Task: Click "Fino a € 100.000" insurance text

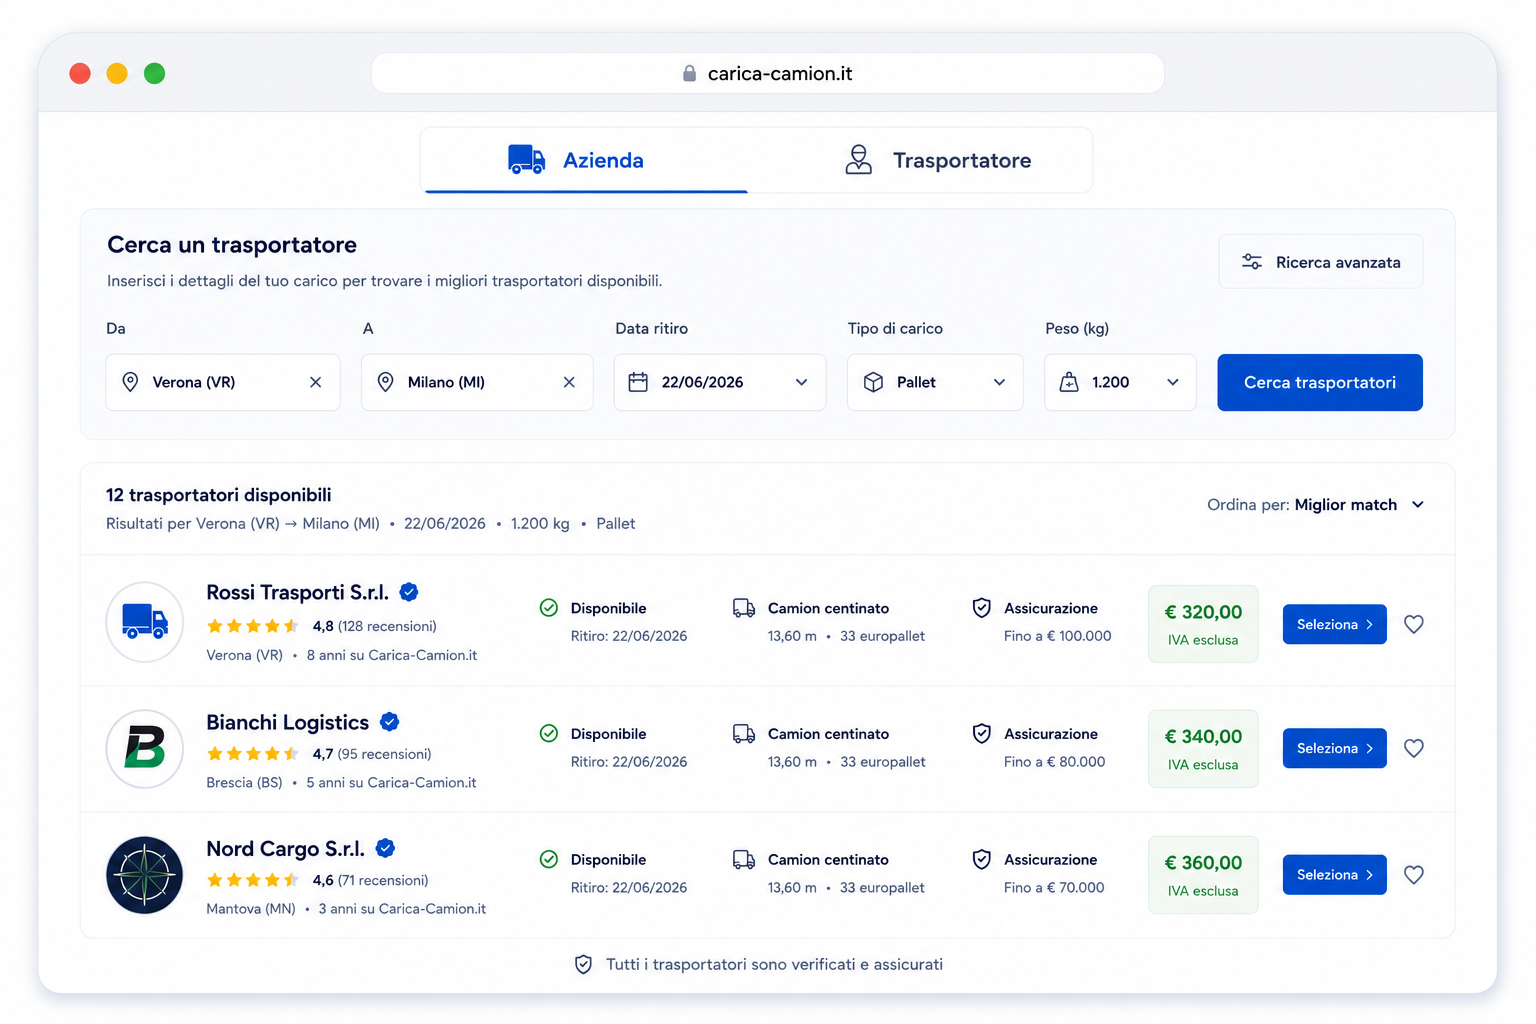Action: (x=1058, y=636)
